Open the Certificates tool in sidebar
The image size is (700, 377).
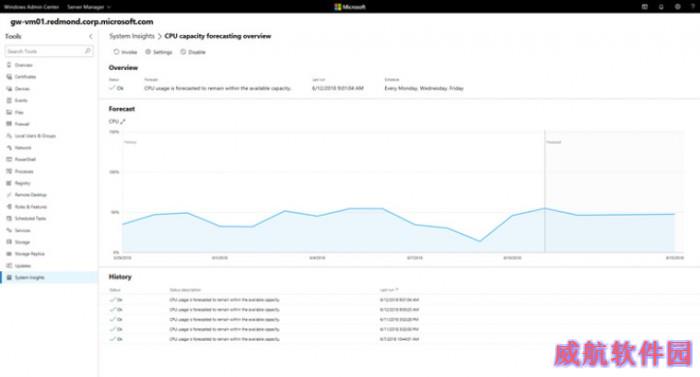25,77
